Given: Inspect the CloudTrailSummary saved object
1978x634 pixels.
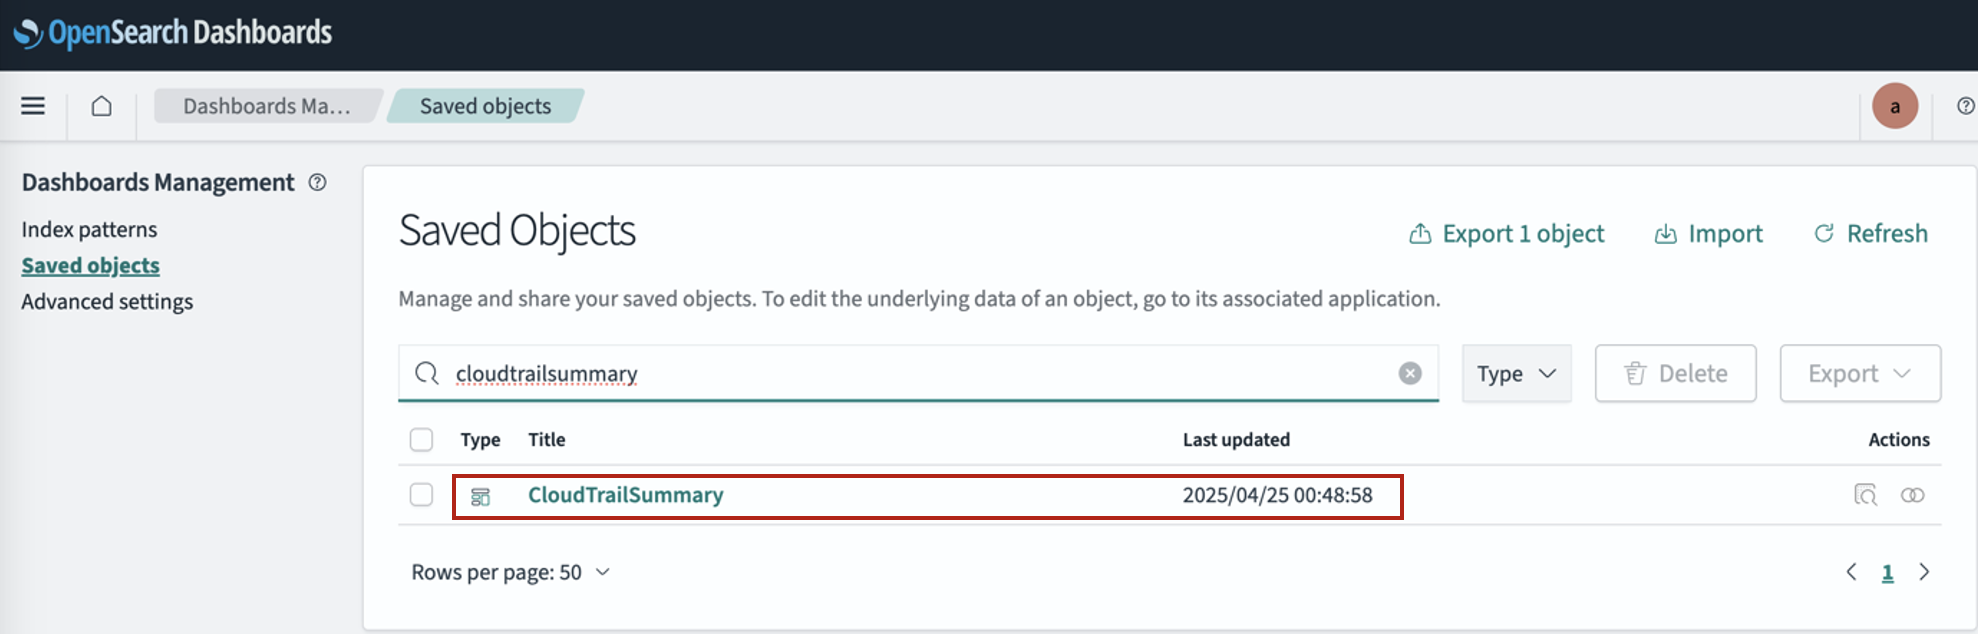Looking at the screenshot, I should point(1865,495).
